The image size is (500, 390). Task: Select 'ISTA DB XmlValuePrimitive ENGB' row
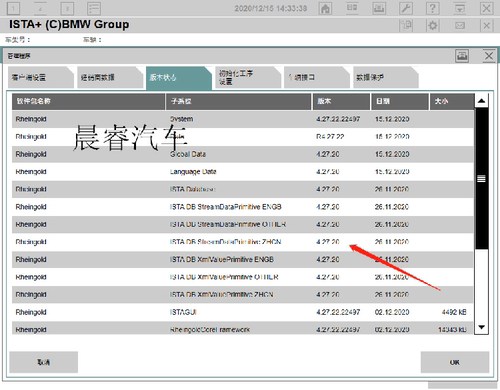pos(243,259)
